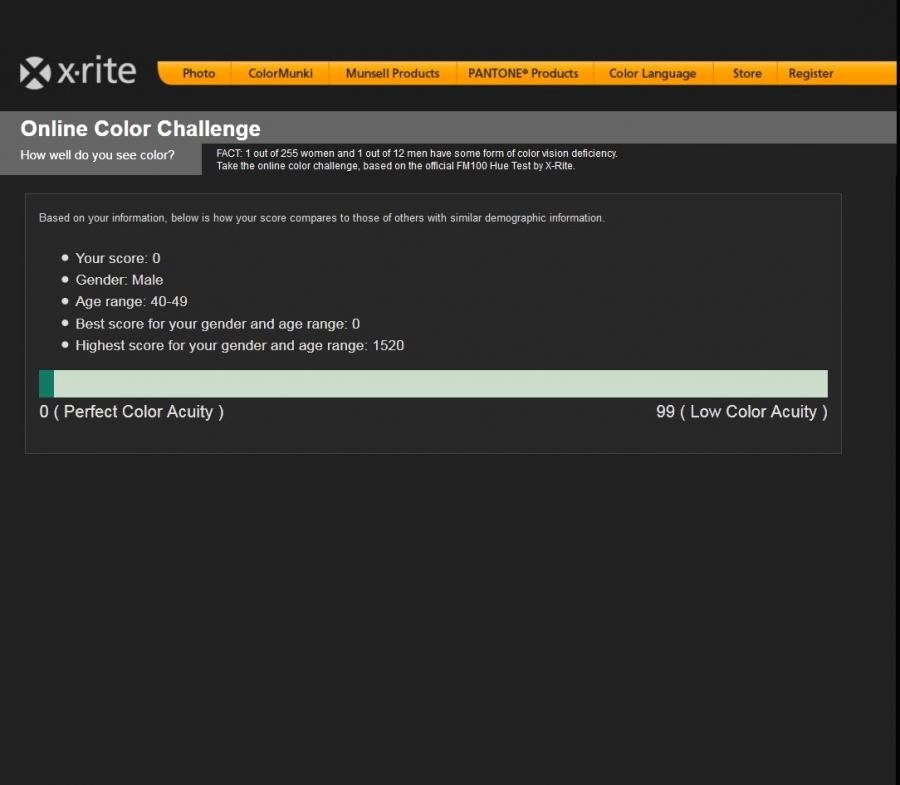This screenshot has height=785, width=900.
Task: Click the light green acuity score bar
Action: (x=440, y=384)
